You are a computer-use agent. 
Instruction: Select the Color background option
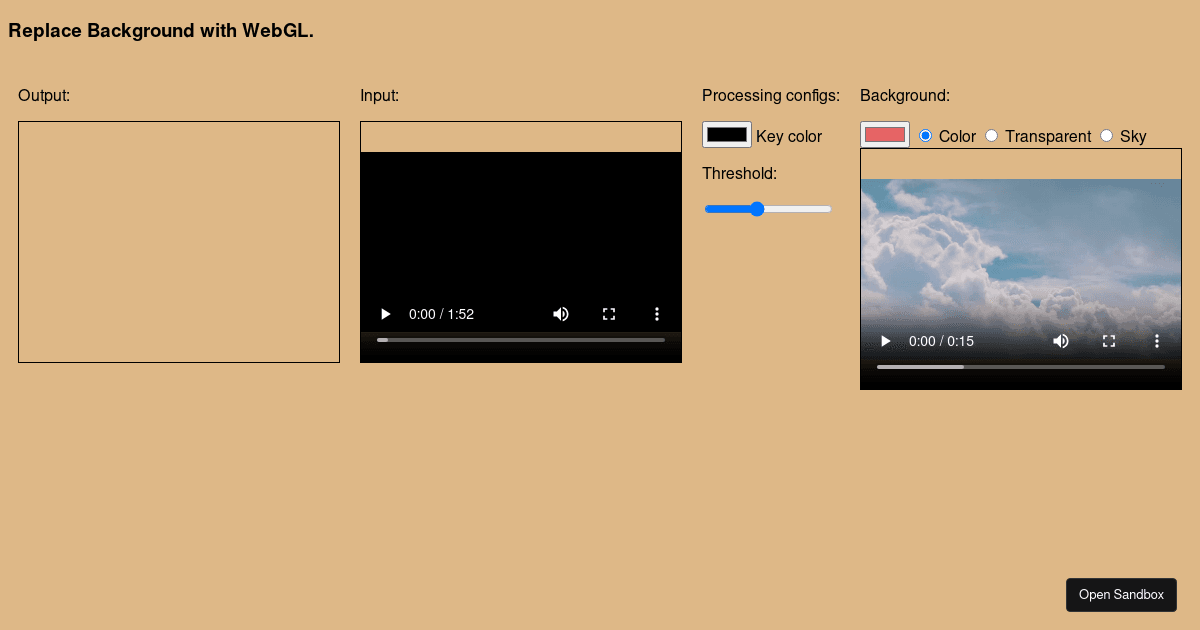(x=925, y=136)
